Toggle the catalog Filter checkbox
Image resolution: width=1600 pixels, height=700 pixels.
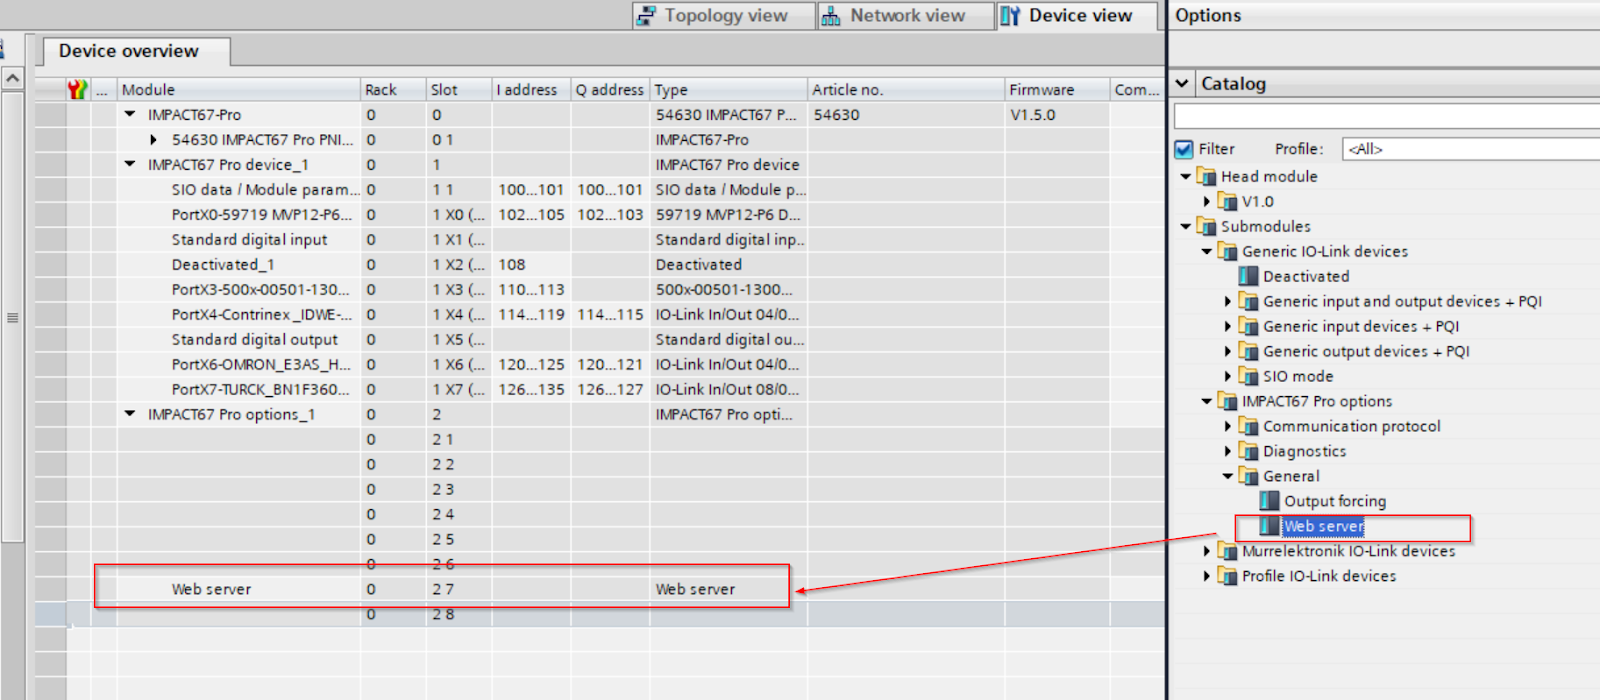(x=1184, y=149)
